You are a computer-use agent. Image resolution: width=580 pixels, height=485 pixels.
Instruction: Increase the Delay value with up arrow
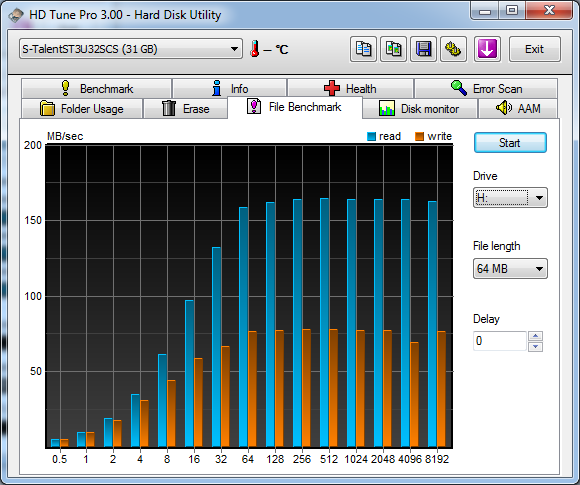(536, 336)
